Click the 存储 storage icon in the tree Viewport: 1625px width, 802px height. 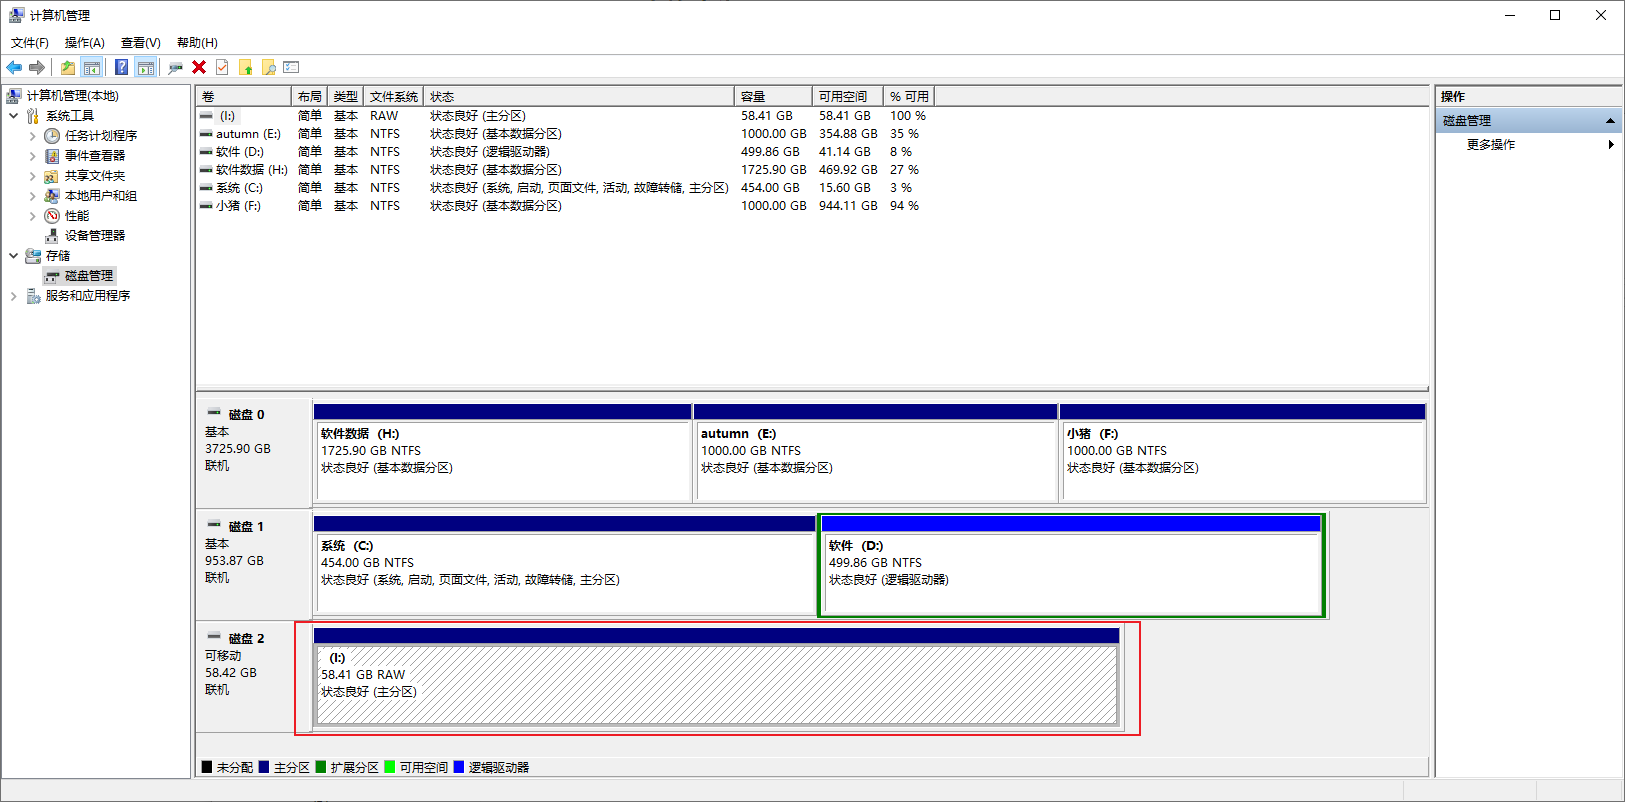[33, 256]
